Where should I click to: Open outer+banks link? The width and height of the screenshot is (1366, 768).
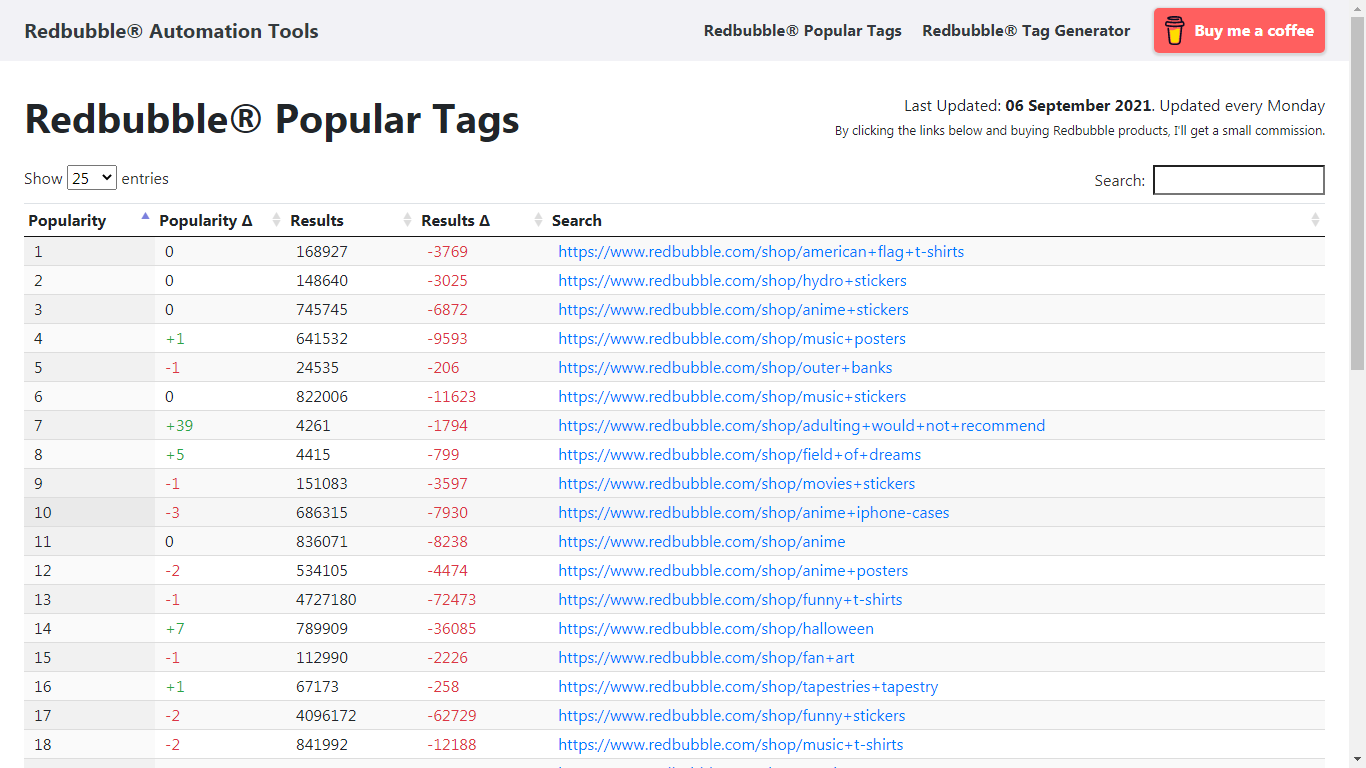pyautogui.click(x=725, y=368)
